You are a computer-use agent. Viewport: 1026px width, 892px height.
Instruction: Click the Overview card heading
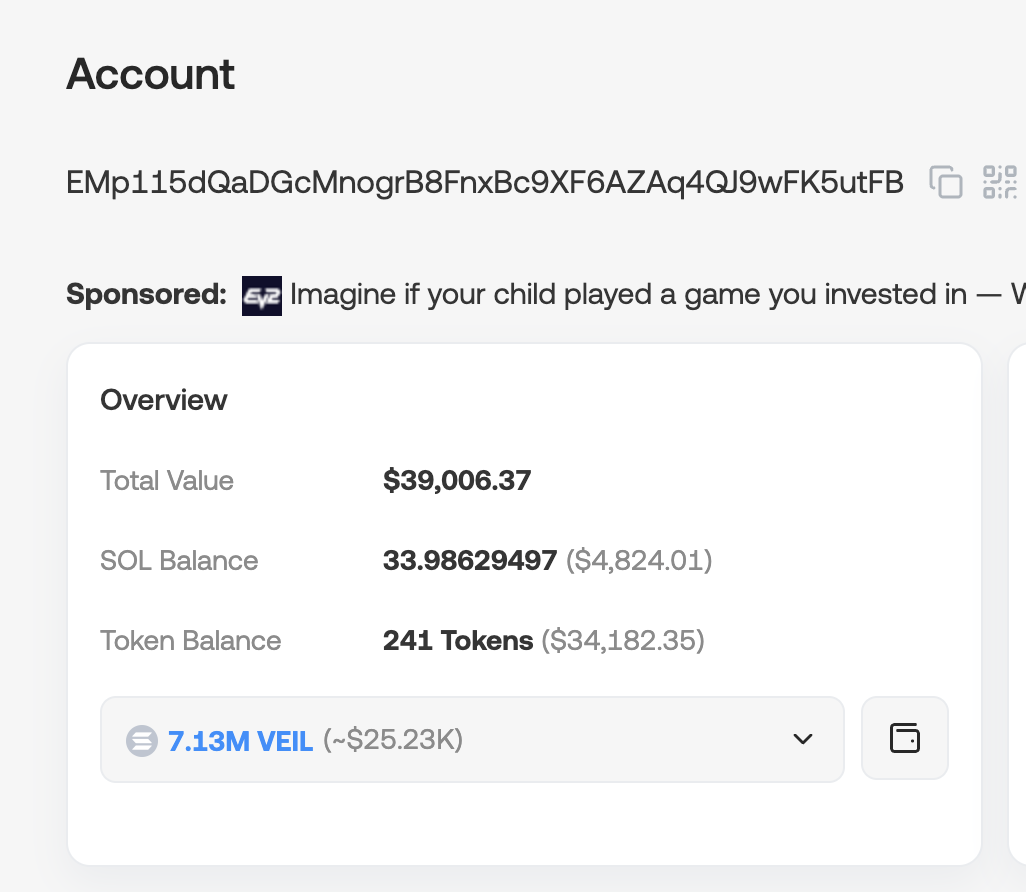click(x=164, y=400)
